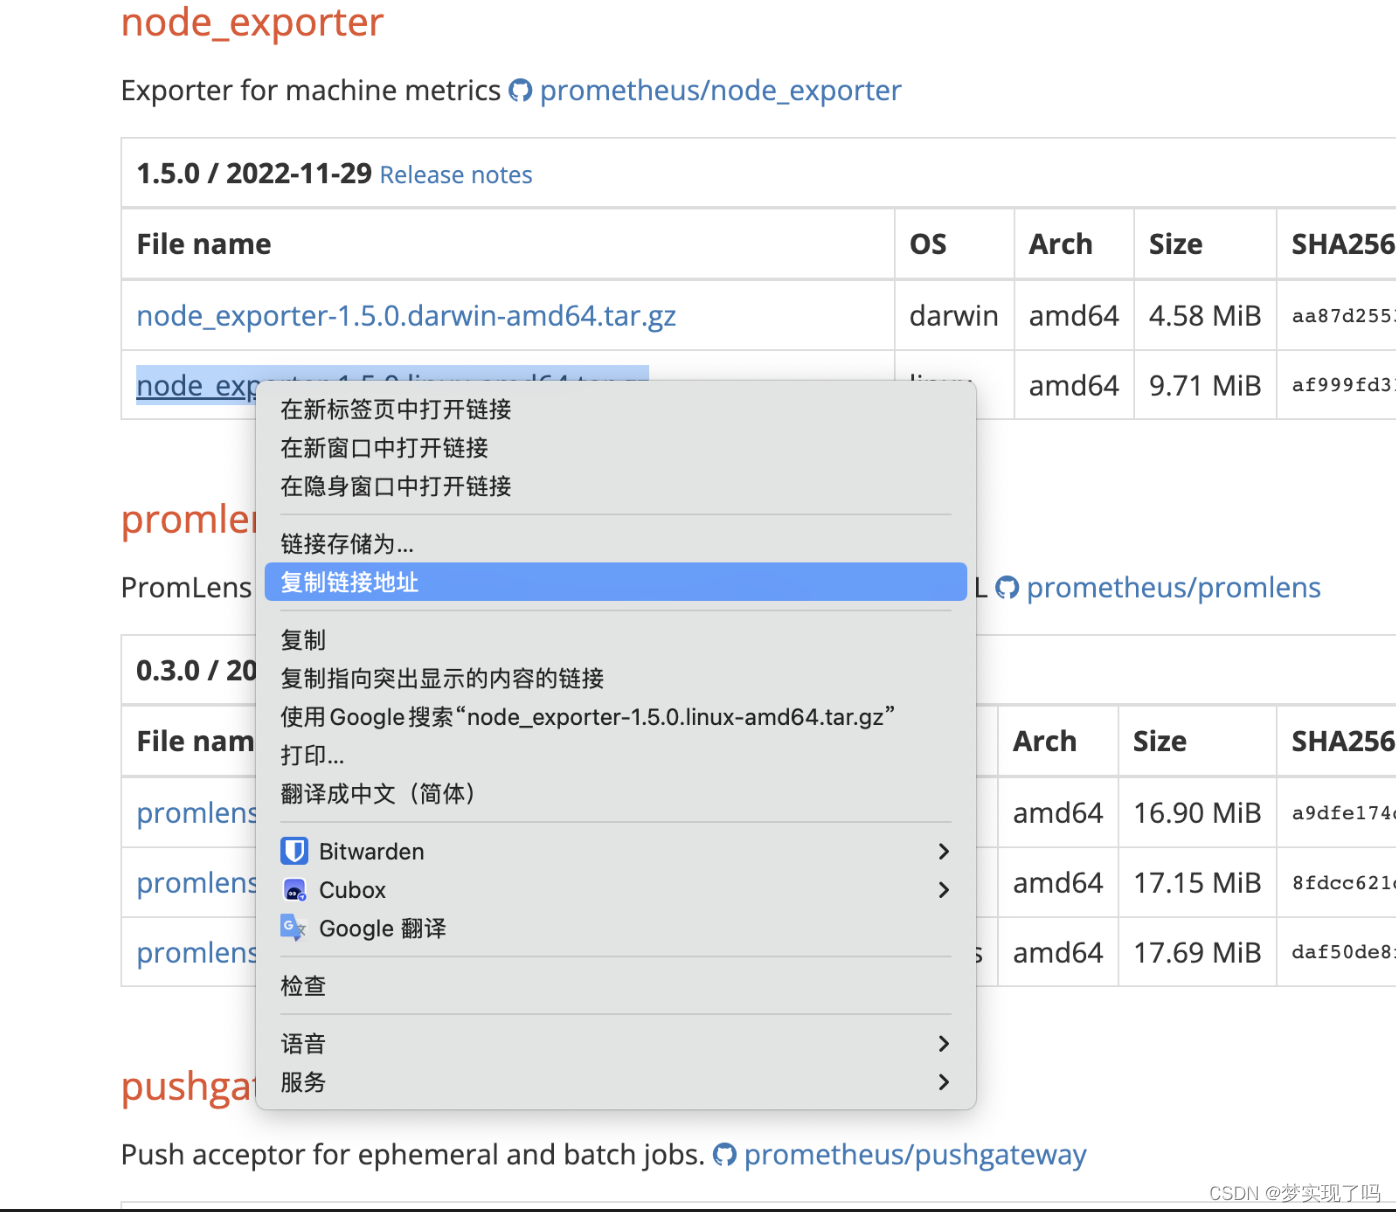This screenshot has width=1396, height=1212.
Task: Click promlens link in 17.15 MiB row
Action: pyautogui.click(x=196, y=883)
